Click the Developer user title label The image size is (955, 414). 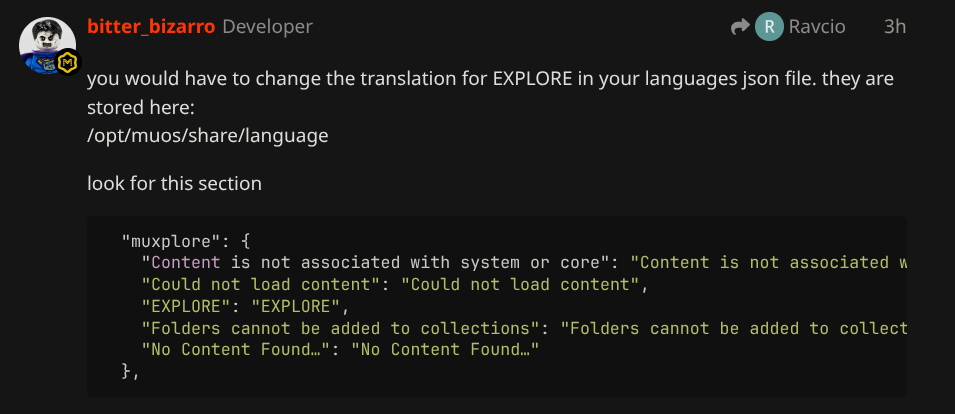coord(267,27)
